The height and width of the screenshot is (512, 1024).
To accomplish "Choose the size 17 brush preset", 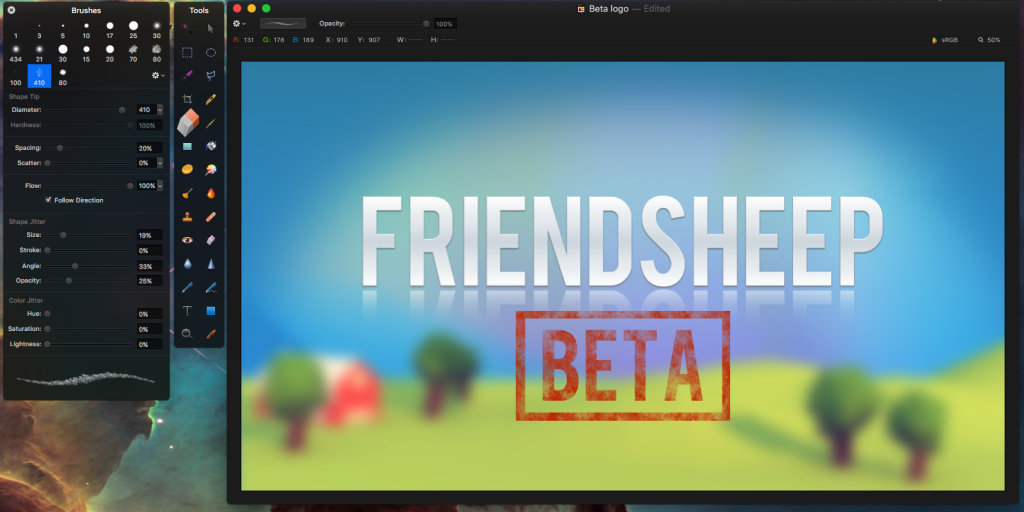I will pos(110,30).
